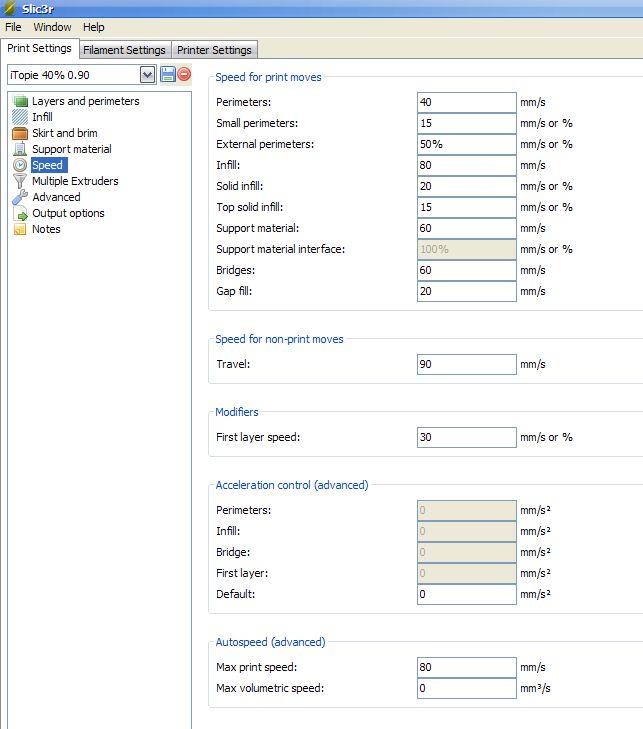This screenshot has height=729, width=643.
Task: Click the Infill hatched icon in sidebar
Action: click(20, 117)
